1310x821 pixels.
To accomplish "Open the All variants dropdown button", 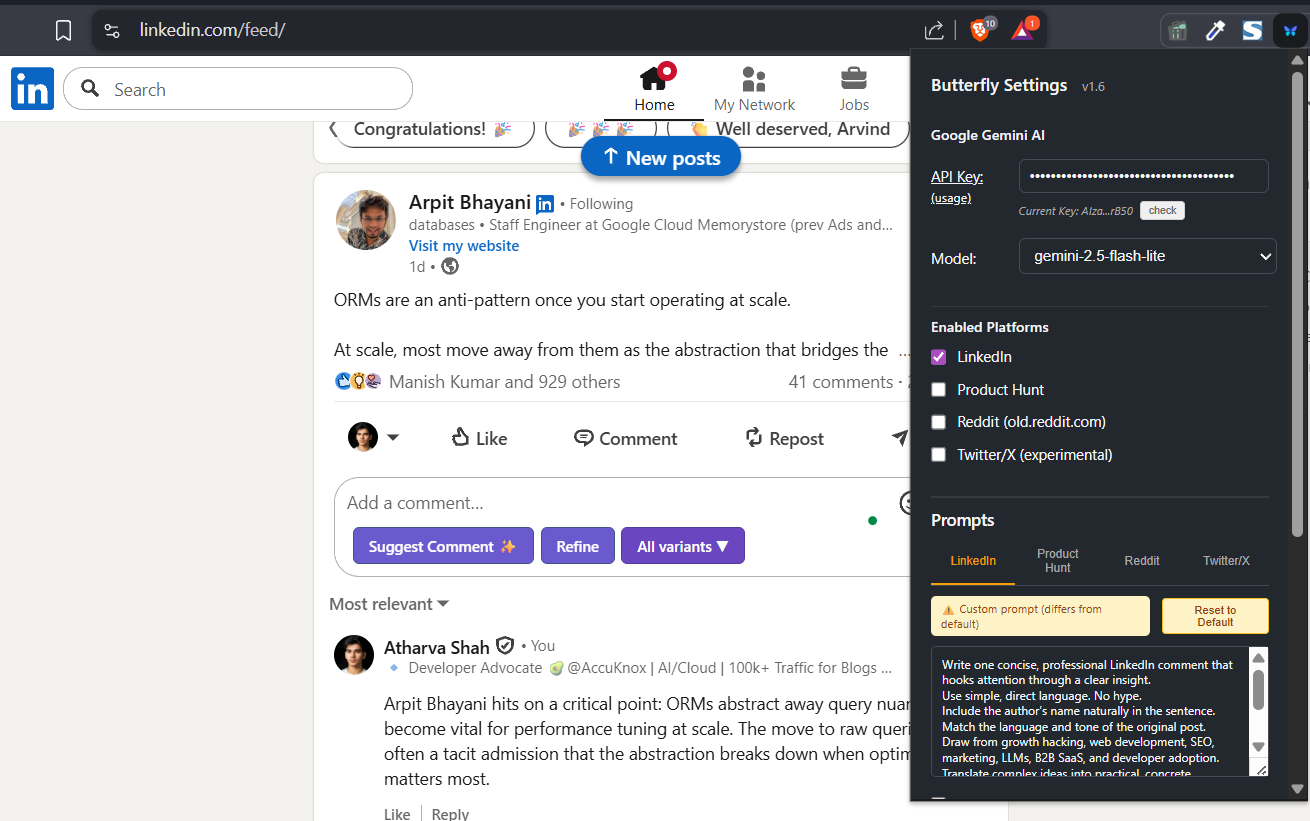I will [683, 546].
